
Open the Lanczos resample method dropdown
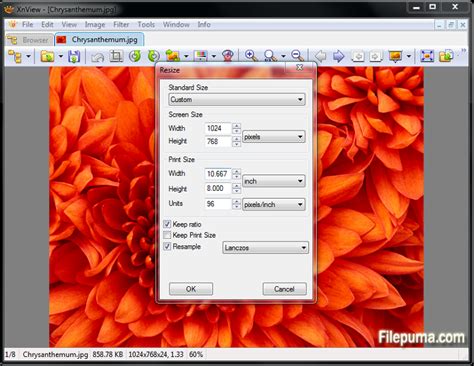265,248
